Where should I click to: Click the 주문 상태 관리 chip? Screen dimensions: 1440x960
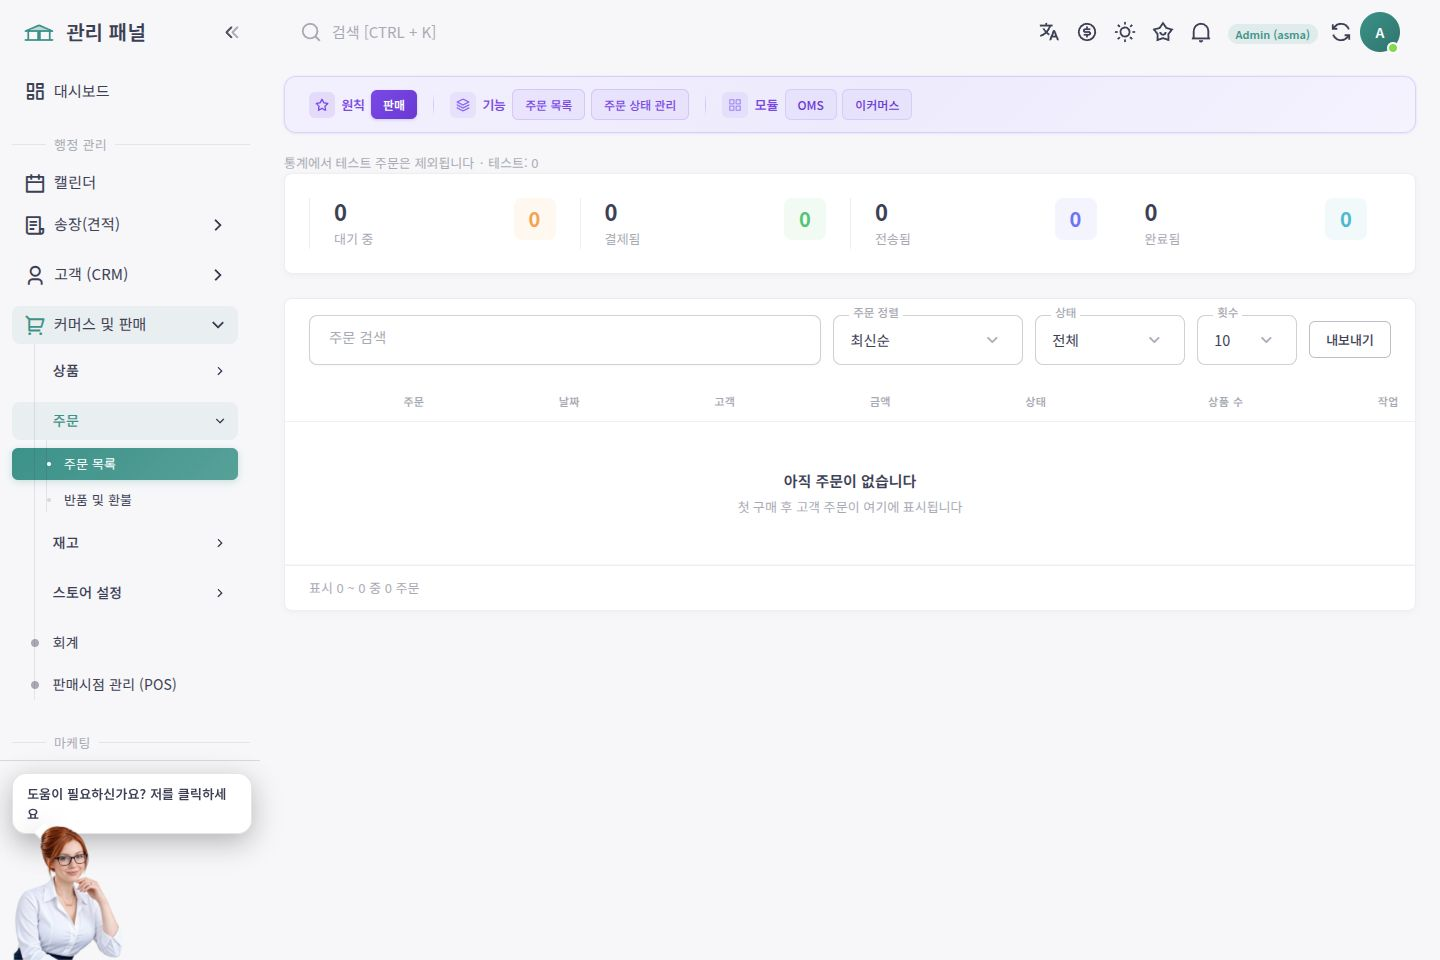(x=640, y=105)
